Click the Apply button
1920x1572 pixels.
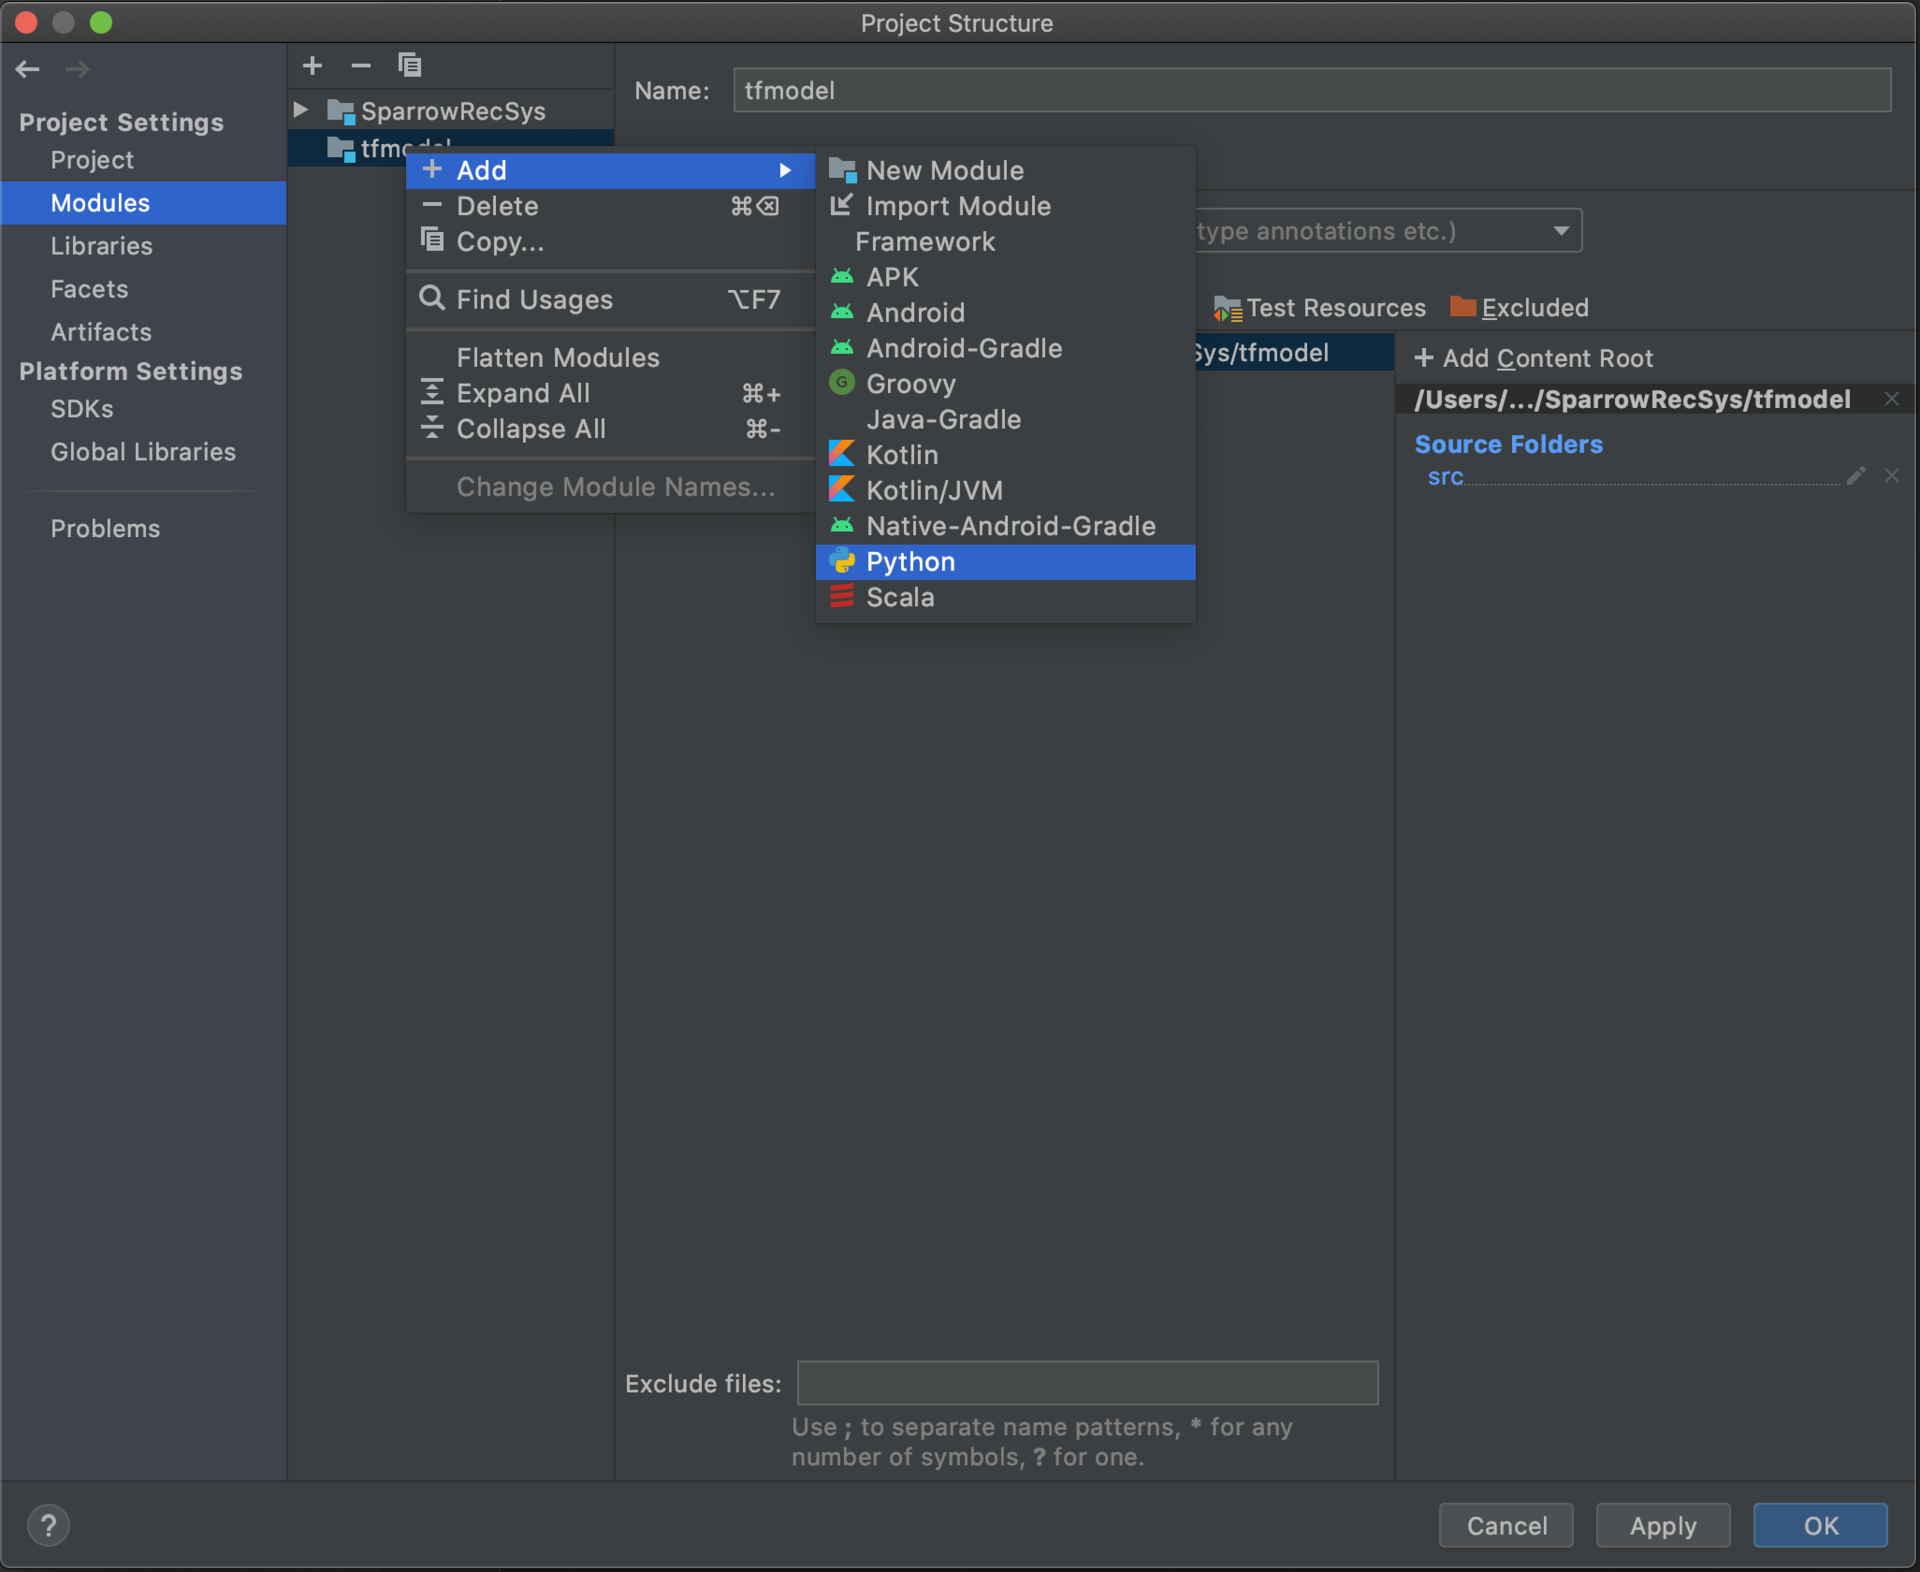pyautogui.click(x=1662, y=1525)
